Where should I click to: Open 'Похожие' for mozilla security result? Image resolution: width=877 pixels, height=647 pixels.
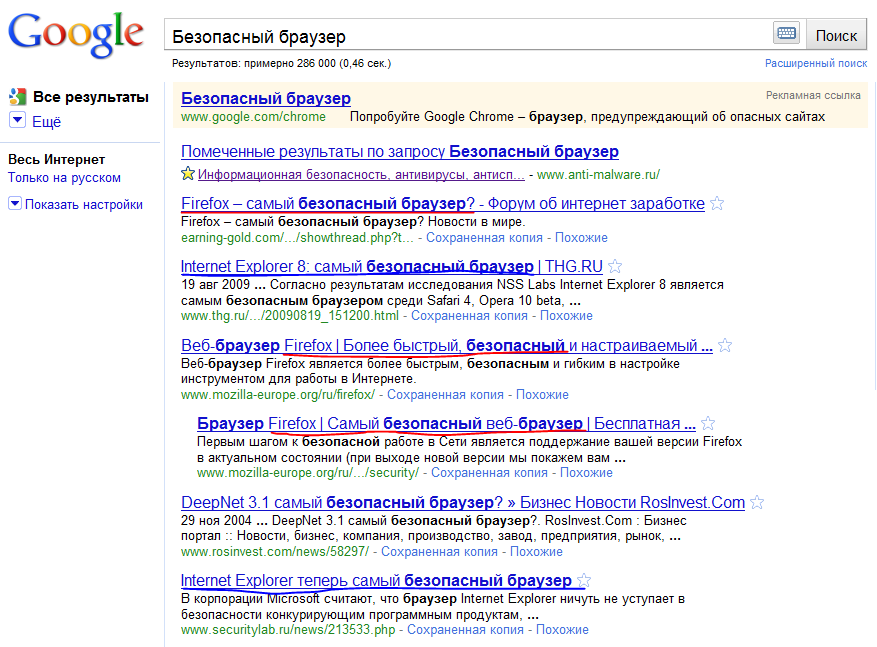(x=586, y=473)
